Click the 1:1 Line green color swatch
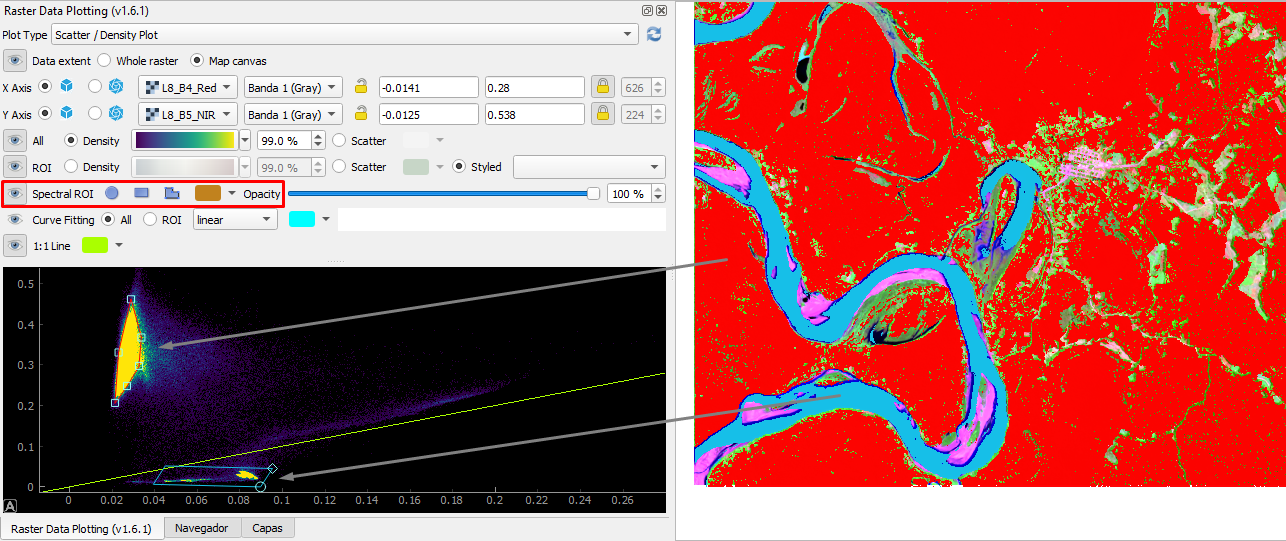The width and height of the screenshot is (1286, 541). point(95,245)
